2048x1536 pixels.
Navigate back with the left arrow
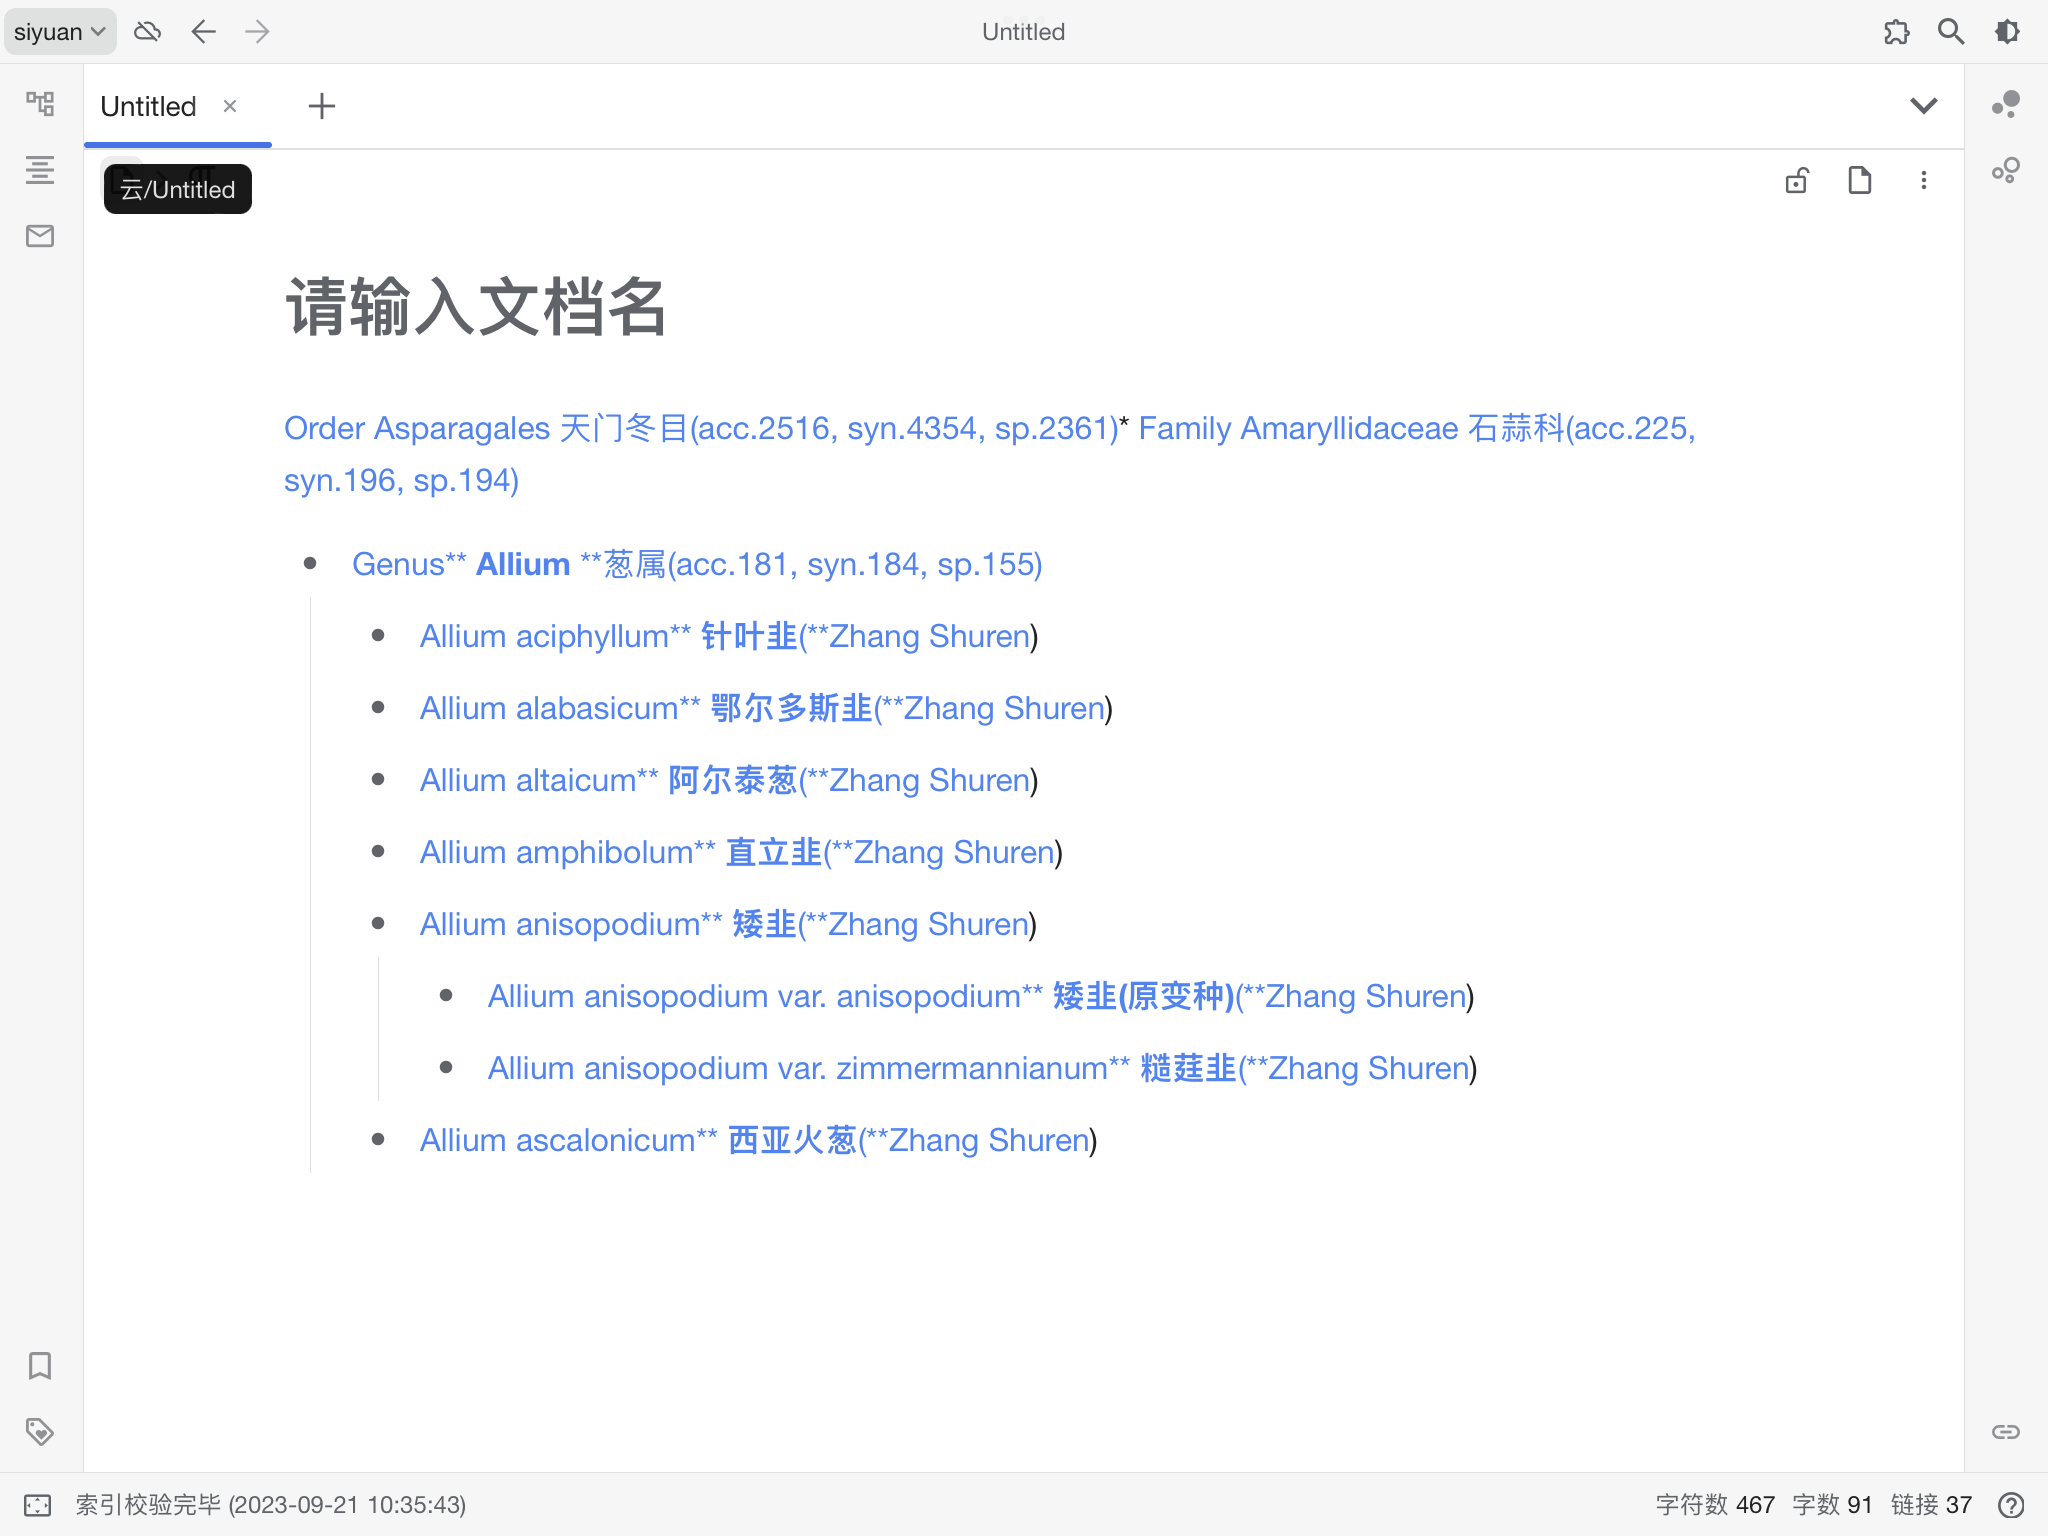(204, 31)
